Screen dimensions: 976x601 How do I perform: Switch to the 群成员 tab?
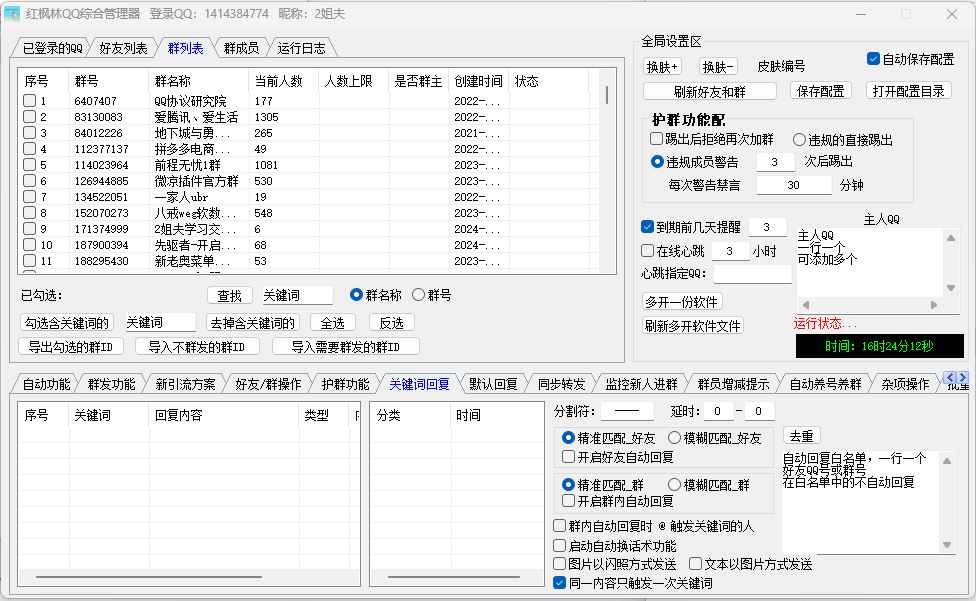coord(241,48)
